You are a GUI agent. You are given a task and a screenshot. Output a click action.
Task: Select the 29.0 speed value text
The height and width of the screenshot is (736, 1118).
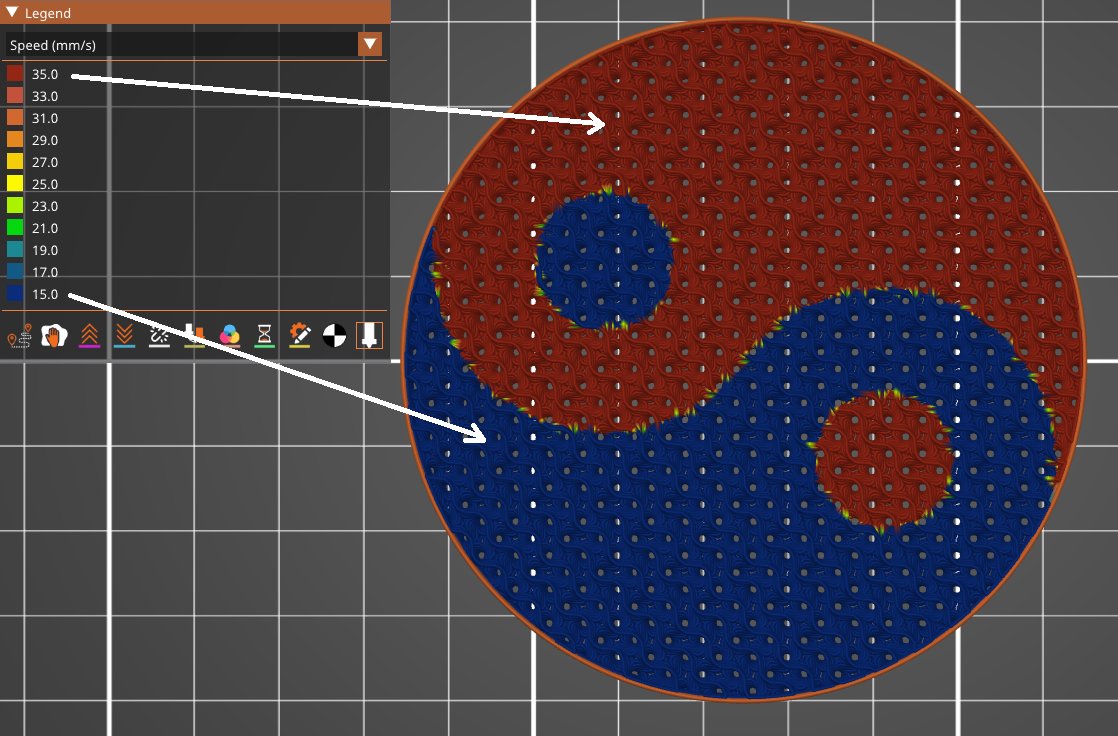click(x=45, y=140)
